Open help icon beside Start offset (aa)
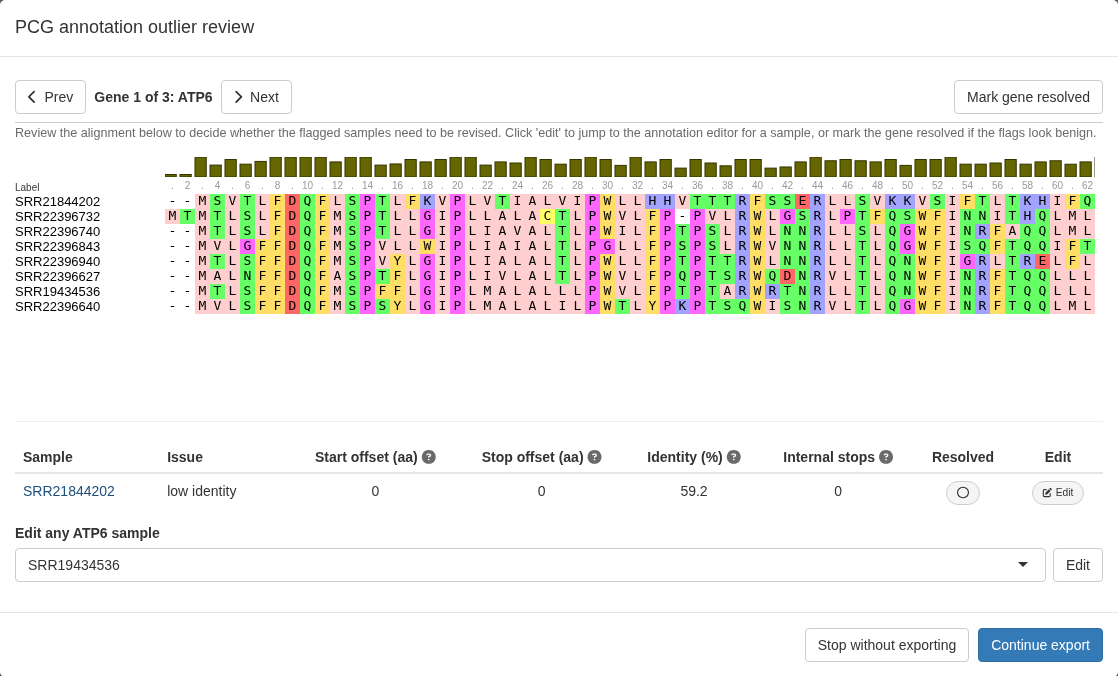This screenshot has width=1118, height=676. 429,457
